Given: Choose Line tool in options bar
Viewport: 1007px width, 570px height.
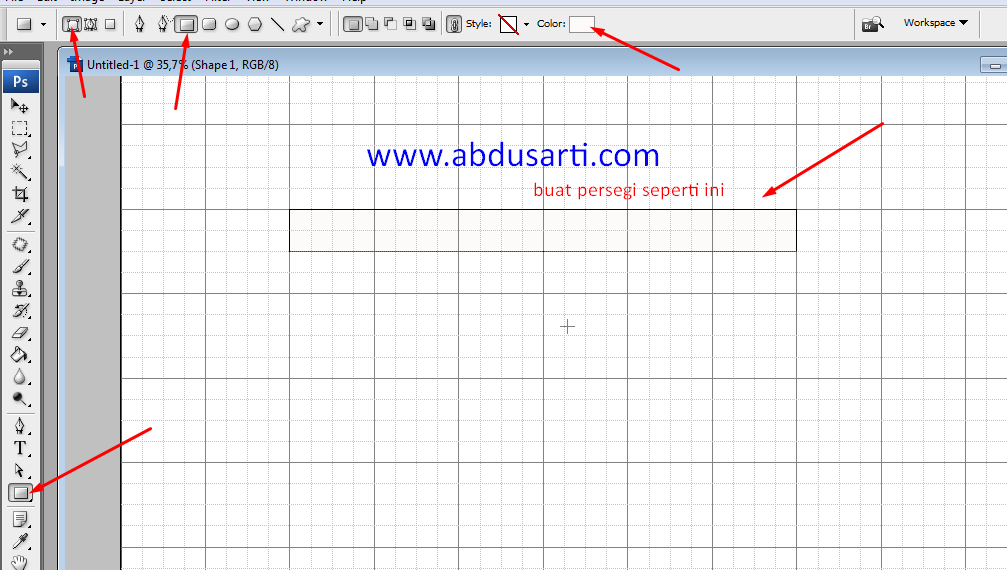Looking at the screenshot, I should [277, 24].
